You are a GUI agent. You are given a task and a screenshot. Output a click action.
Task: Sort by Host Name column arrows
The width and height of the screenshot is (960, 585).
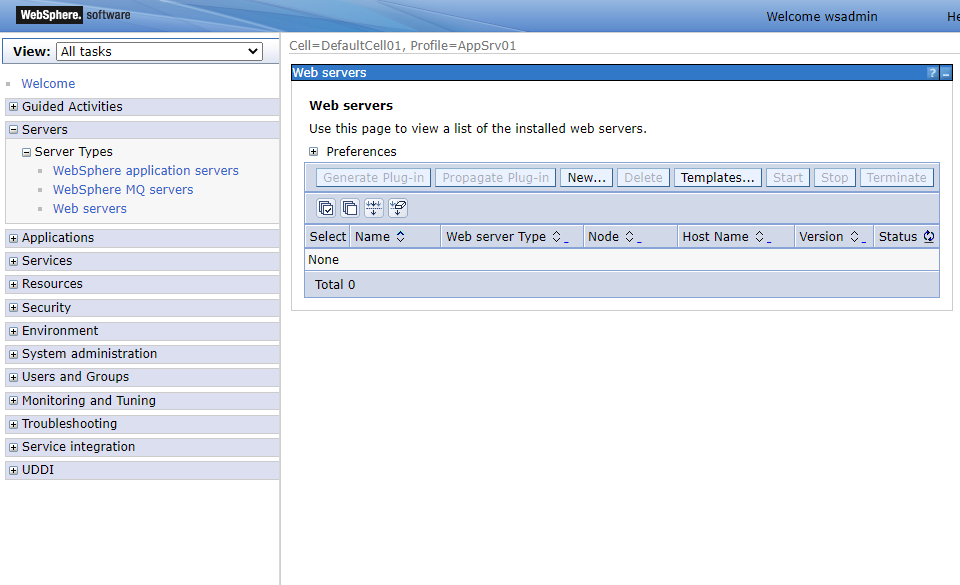pyautogui.click(x=759, y=237)
